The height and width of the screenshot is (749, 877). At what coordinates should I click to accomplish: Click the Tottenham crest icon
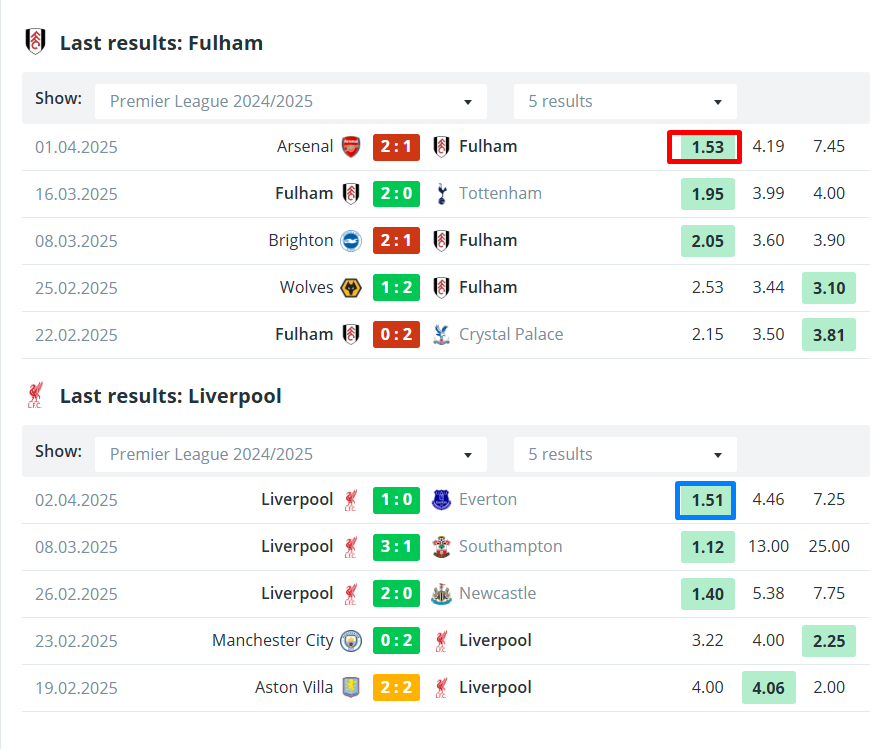pyautogui.click(x=441, y=194)
